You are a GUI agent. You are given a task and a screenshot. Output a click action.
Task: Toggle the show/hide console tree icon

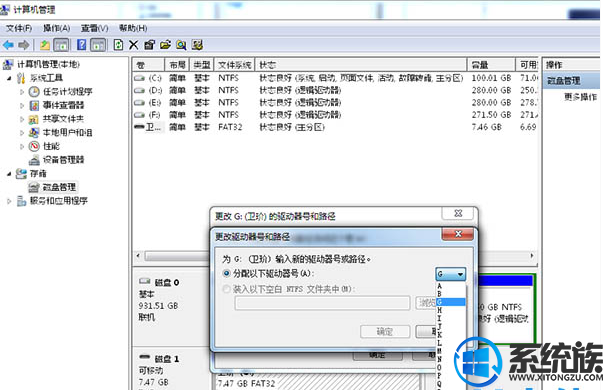[x=61, y=45]
